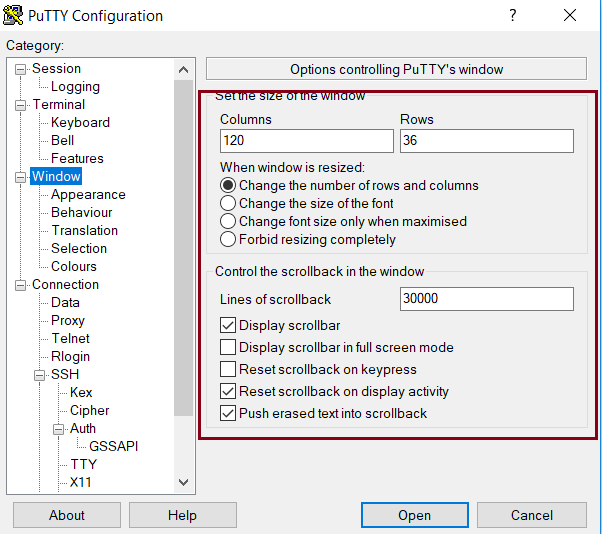Select Telnet under Connection
This screenshot has width=602, height=534.
point(70,338)
